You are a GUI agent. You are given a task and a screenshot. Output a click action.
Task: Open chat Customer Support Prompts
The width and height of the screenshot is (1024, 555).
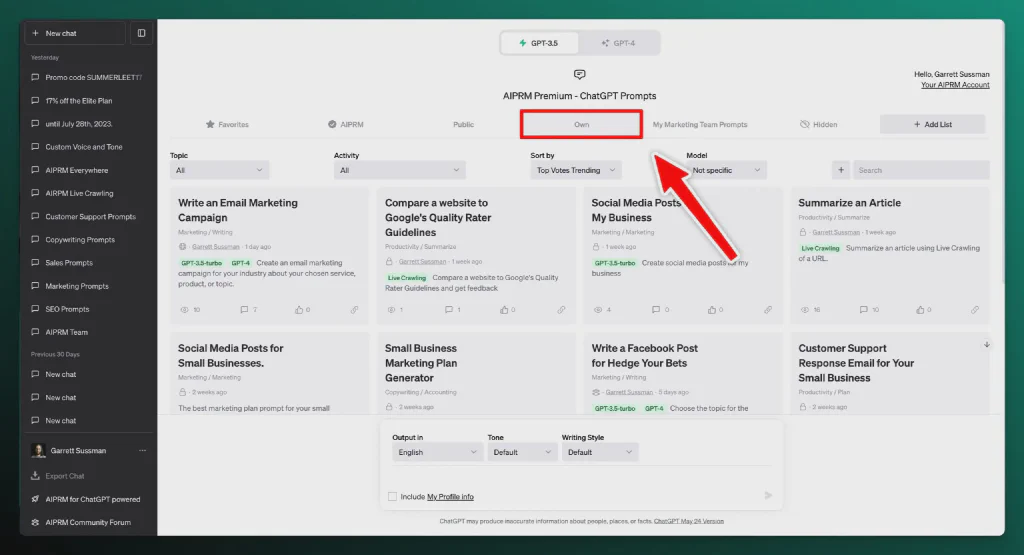88,216
